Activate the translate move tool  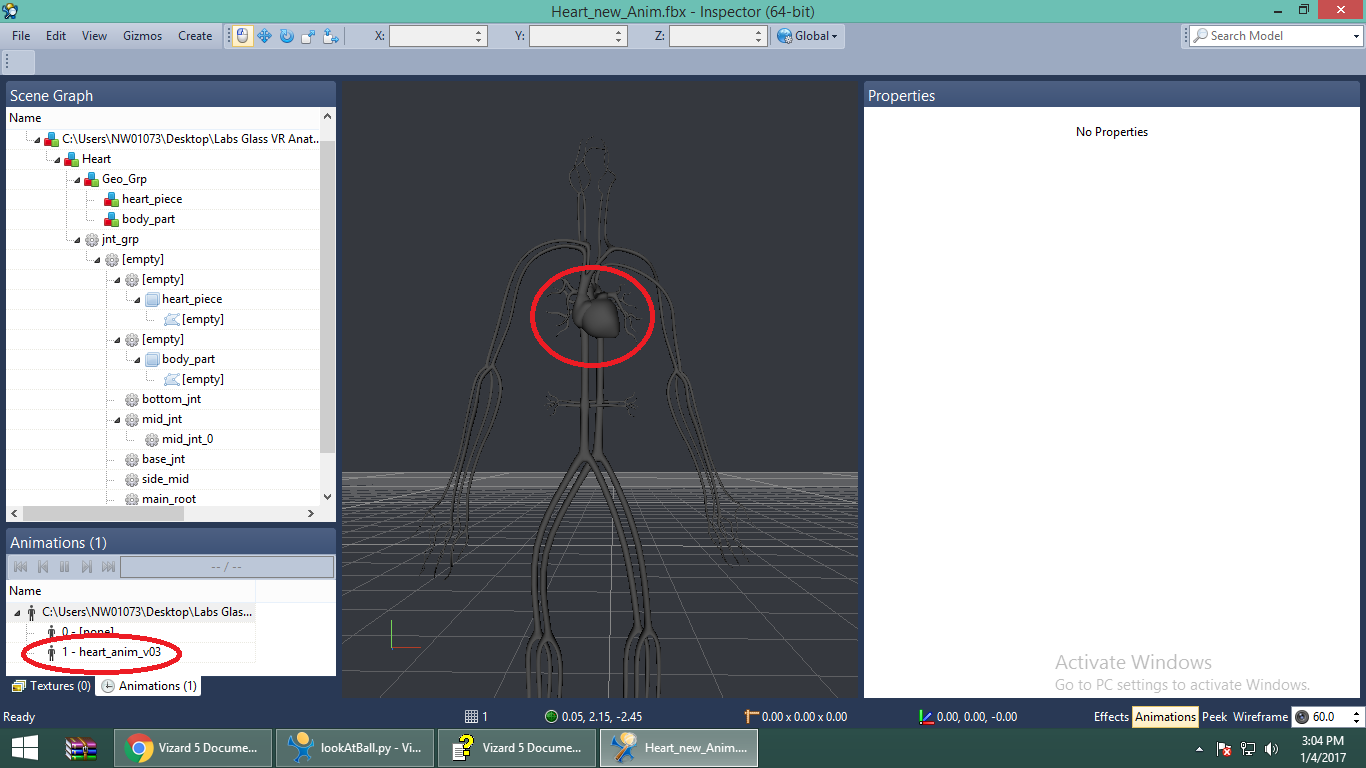click(265, 36)
